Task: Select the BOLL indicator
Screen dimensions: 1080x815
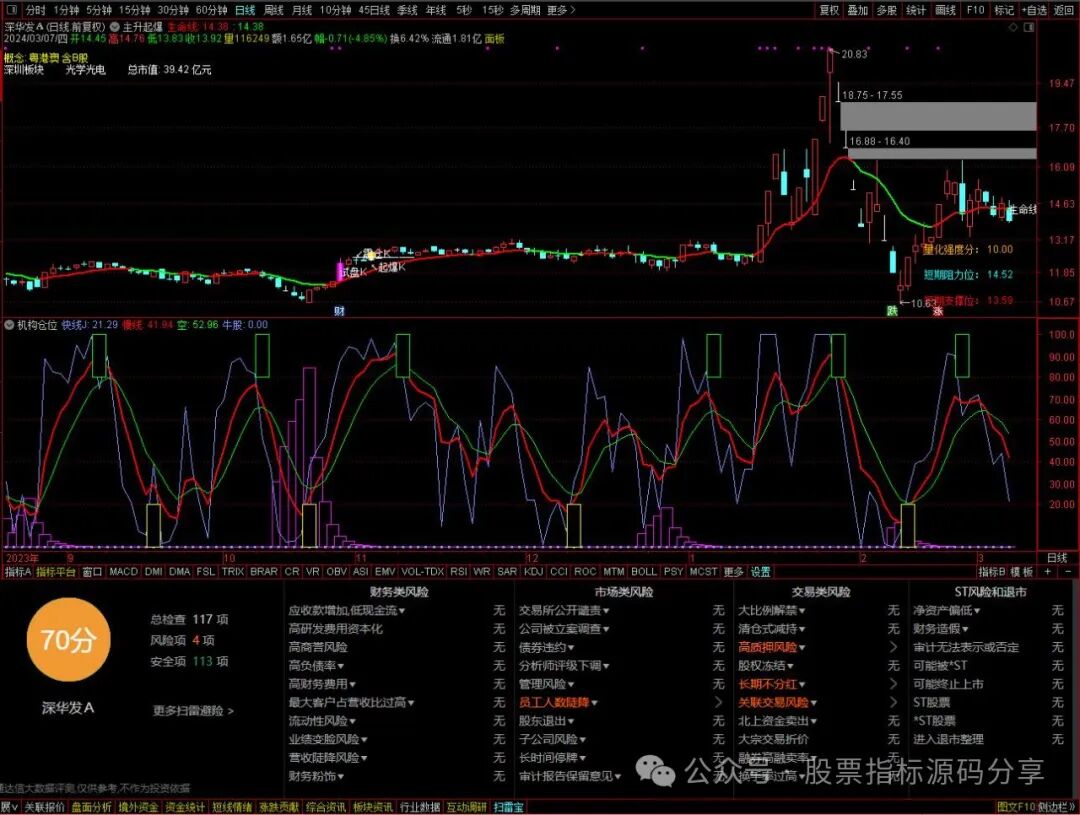Action: coord(643,572)
